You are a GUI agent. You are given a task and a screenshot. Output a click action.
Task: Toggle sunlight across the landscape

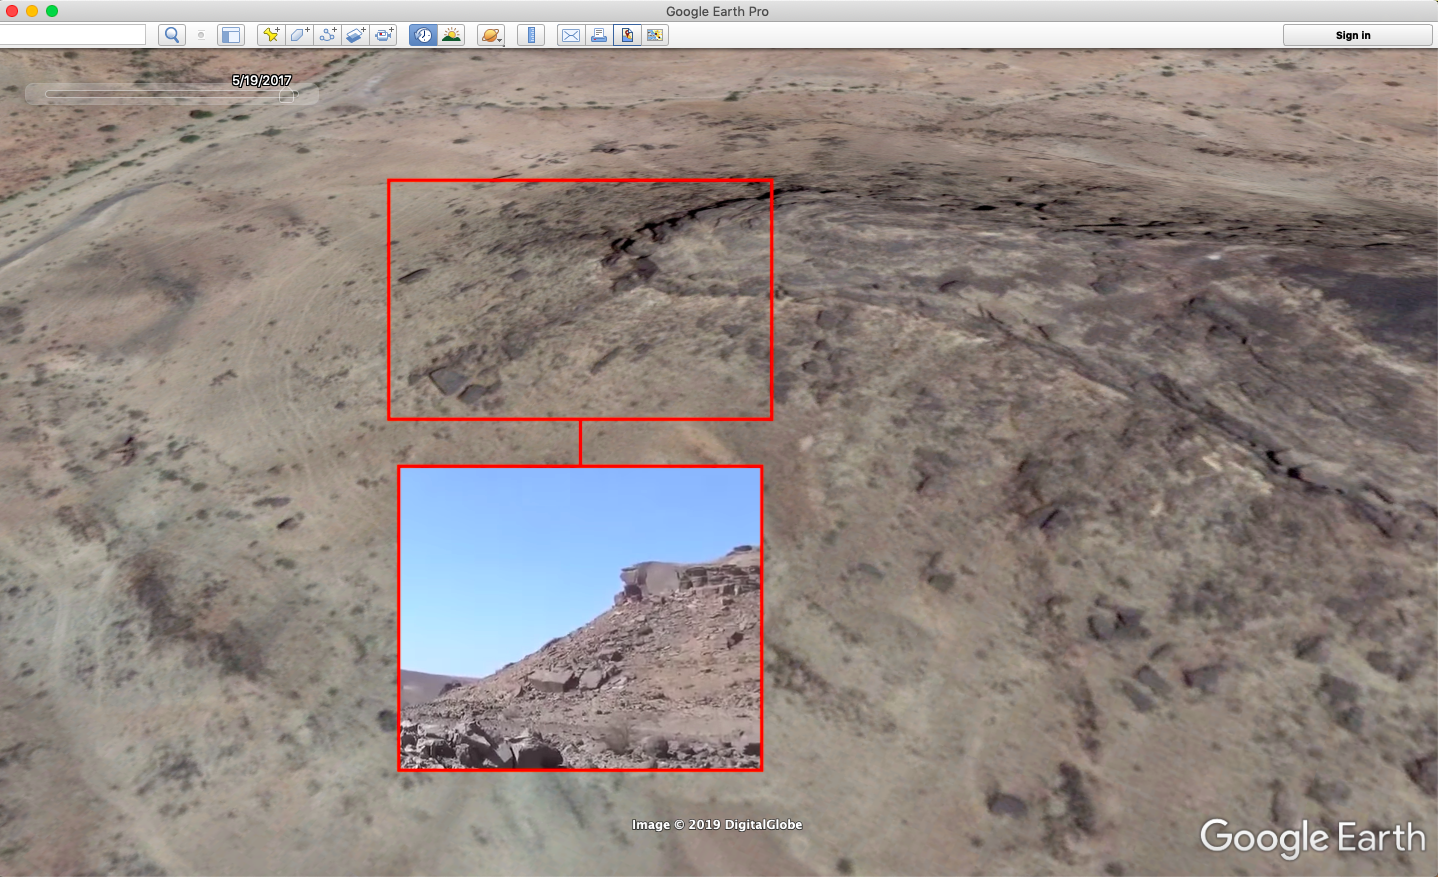(x=452, y=35)
